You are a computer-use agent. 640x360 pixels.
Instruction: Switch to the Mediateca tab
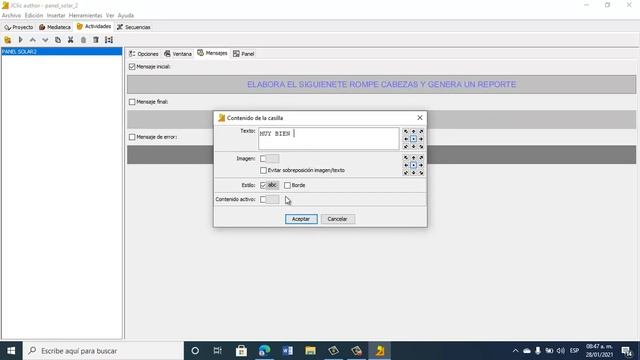tap(55, 27)
